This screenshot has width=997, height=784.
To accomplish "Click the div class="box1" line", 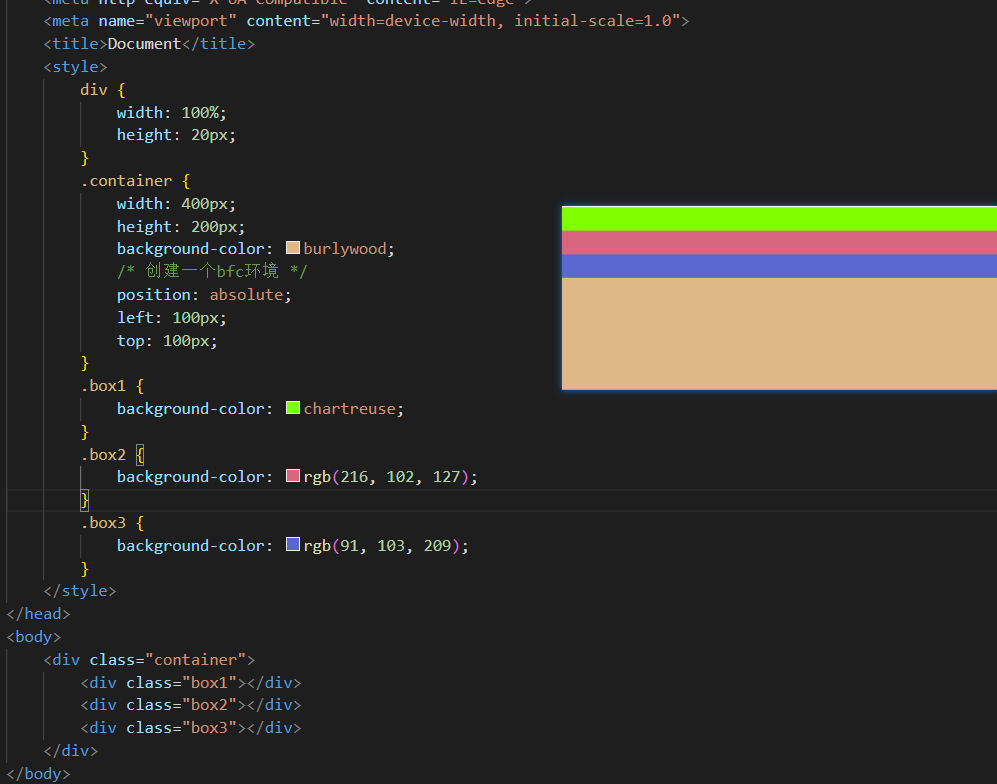I will pyautogui.click(x=190, y=683).
